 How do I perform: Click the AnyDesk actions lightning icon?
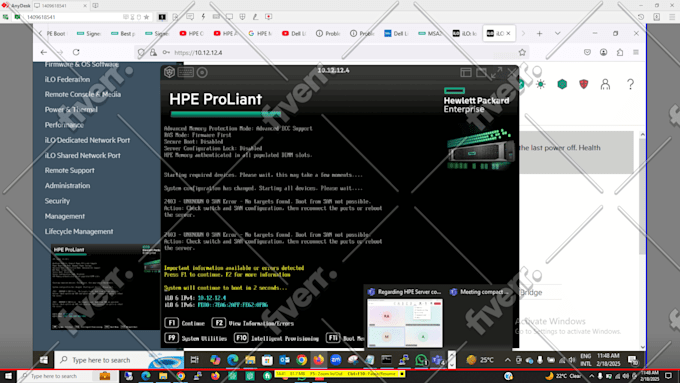click(x=203, y=16)
